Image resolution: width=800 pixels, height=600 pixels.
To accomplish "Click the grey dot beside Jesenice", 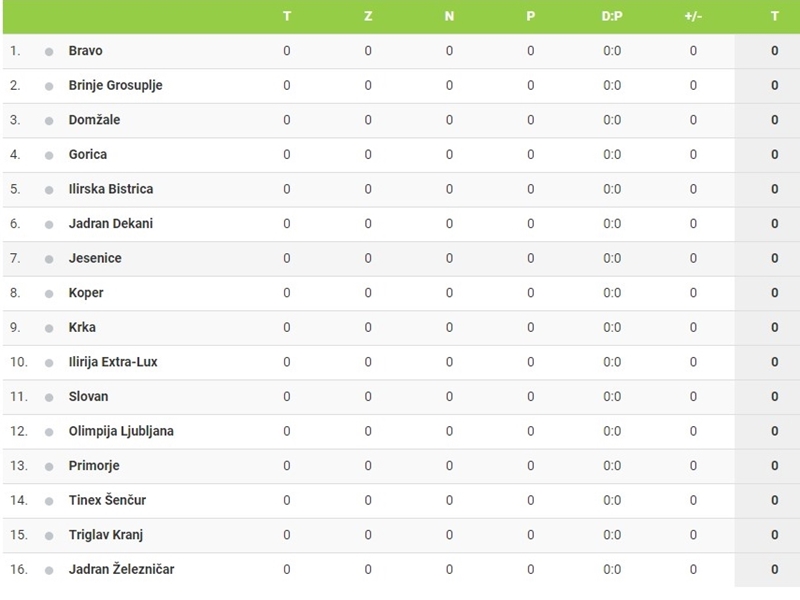I will [49, 259].
